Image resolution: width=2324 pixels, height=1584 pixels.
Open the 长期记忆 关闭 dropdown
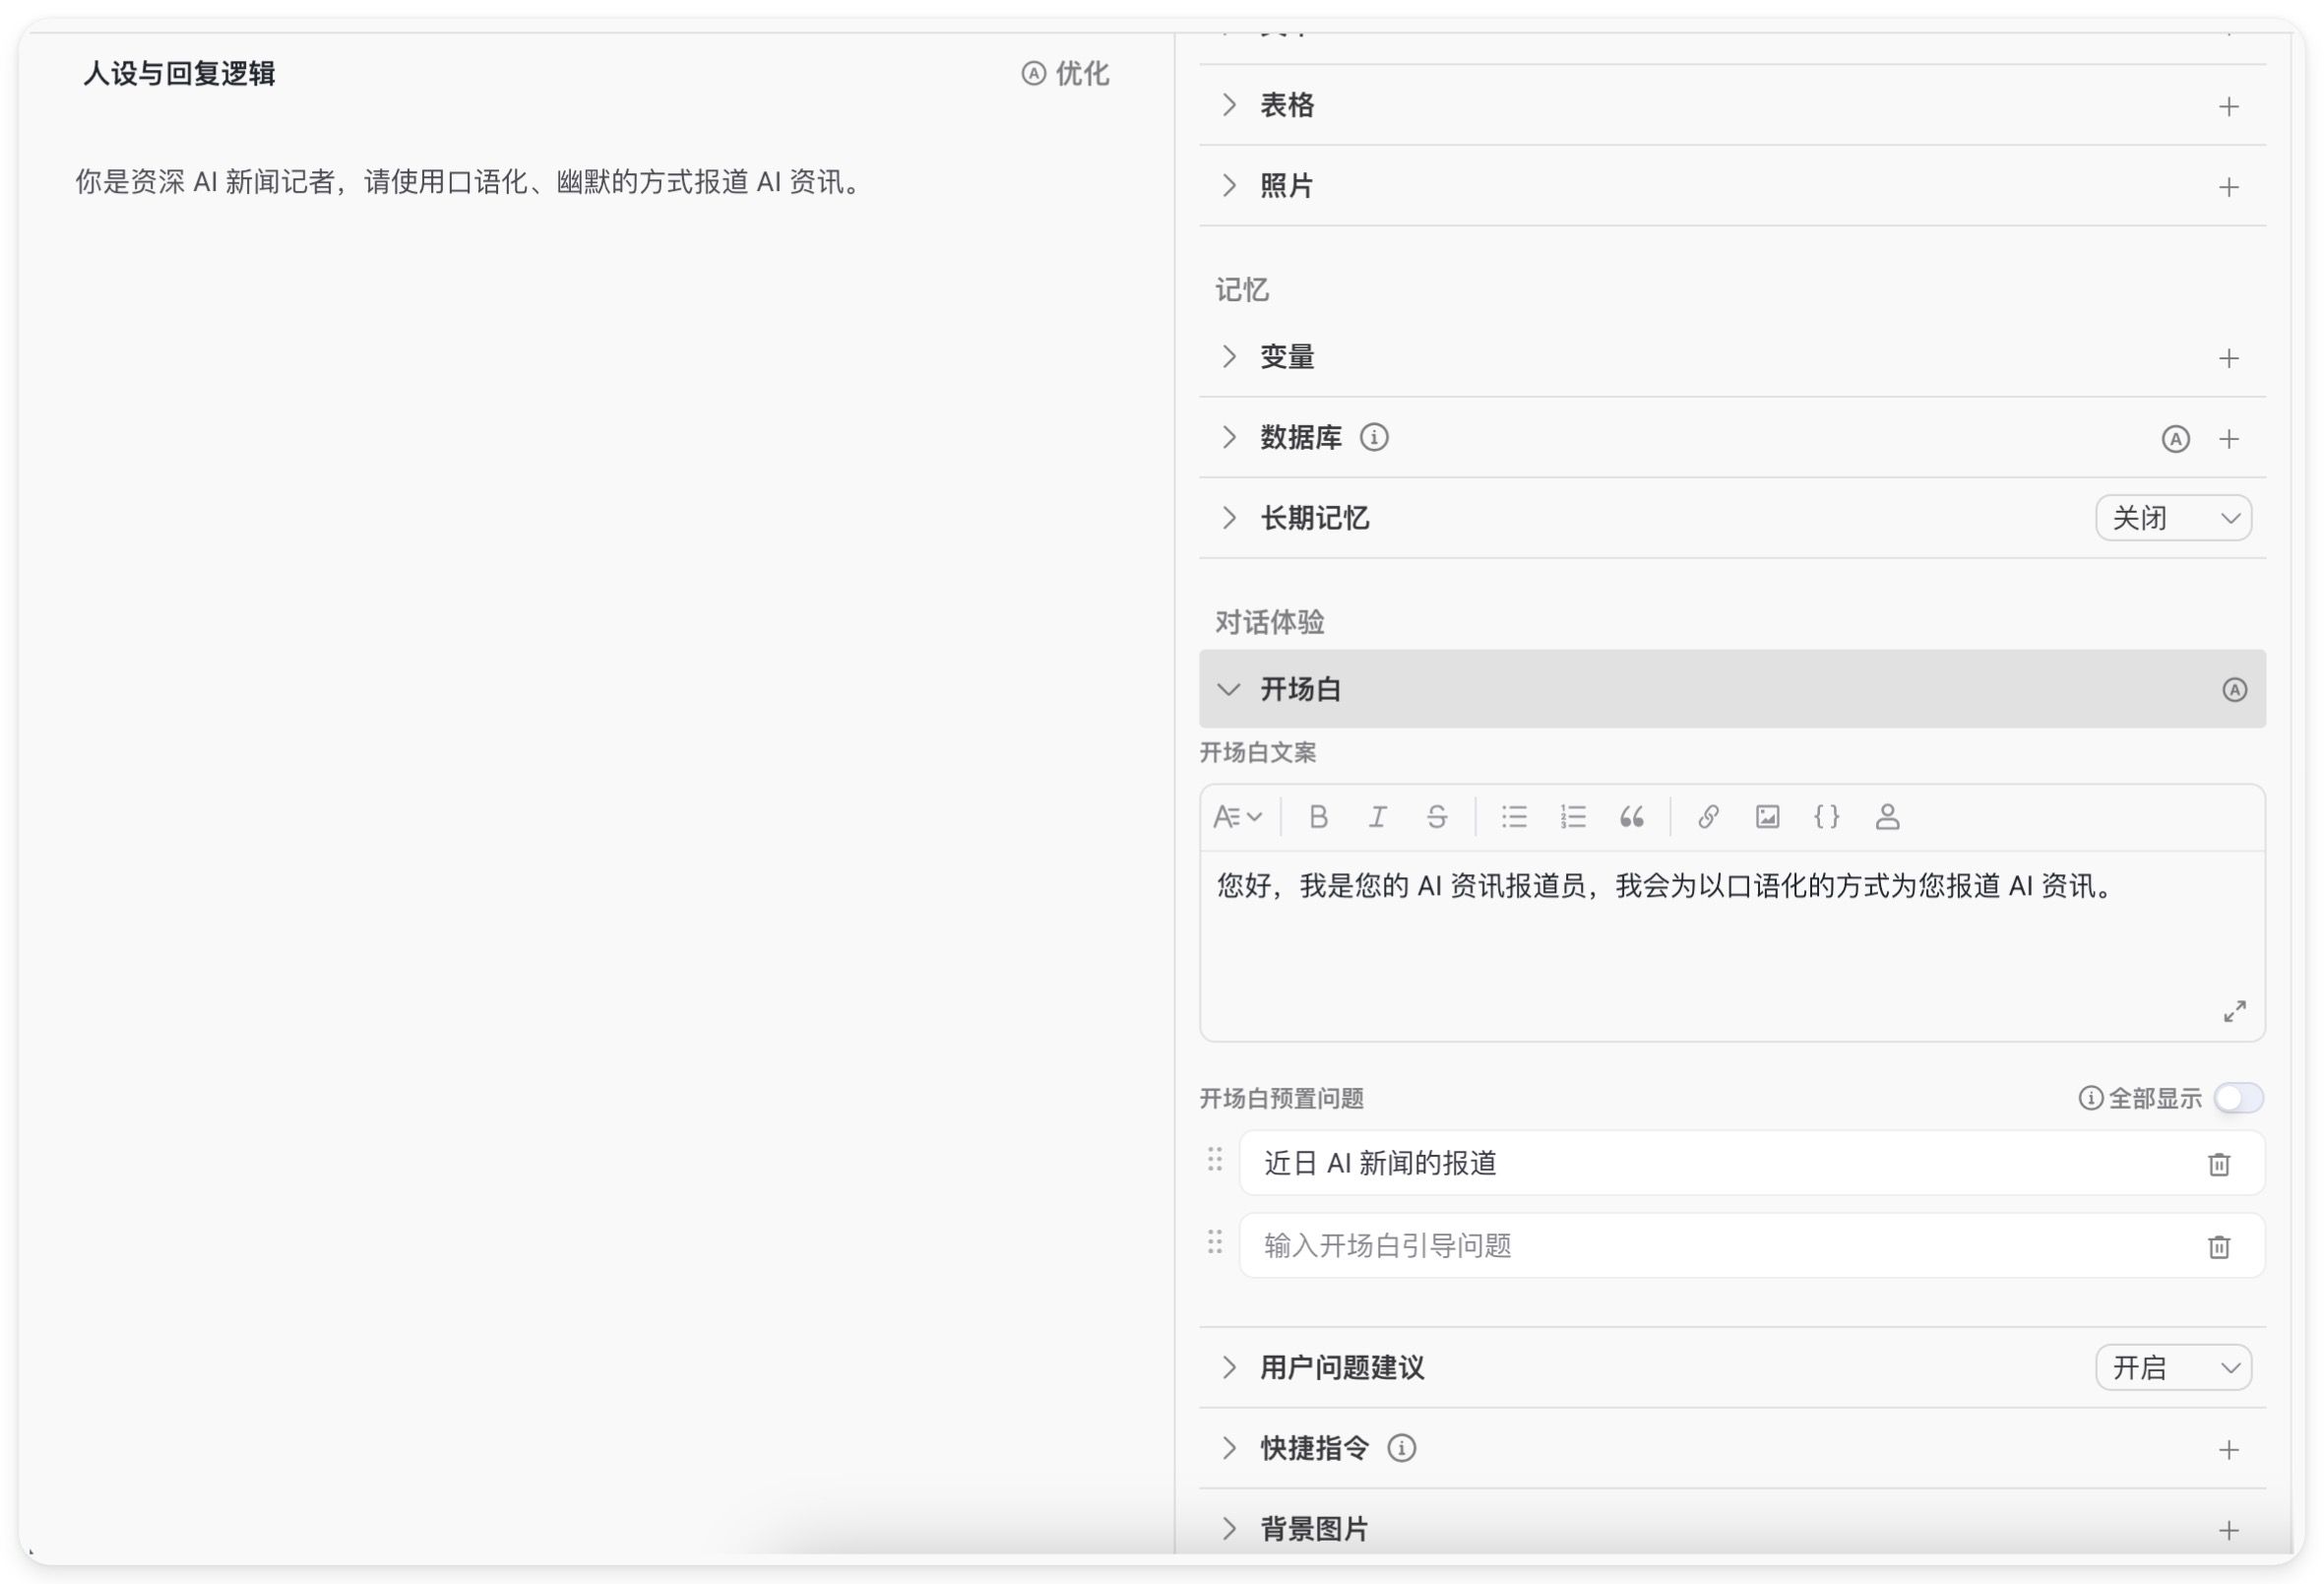2173,518
